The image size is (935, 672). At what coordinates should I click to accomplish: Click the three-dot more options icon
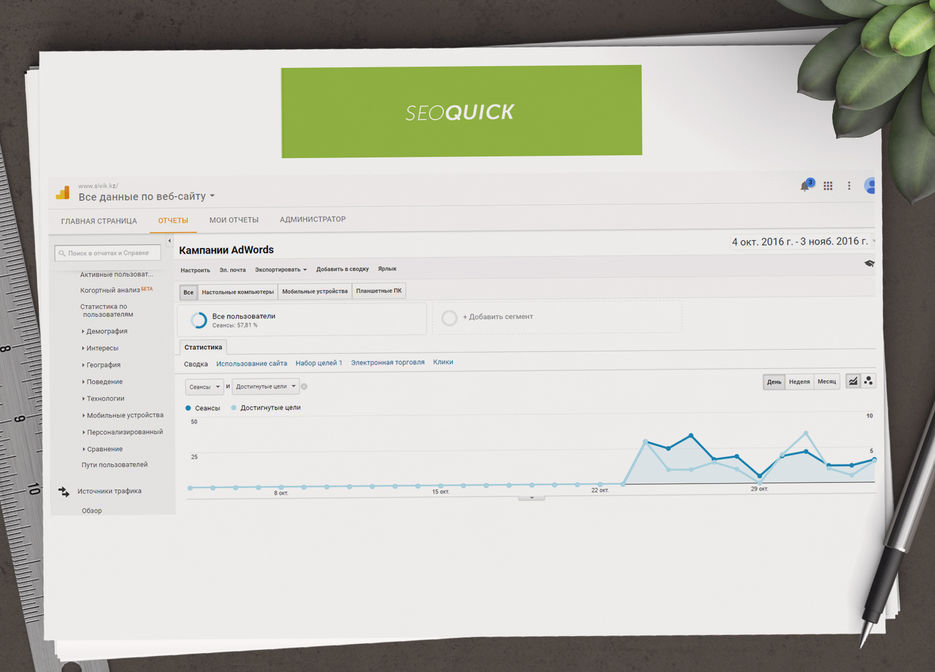pos(849,186)
